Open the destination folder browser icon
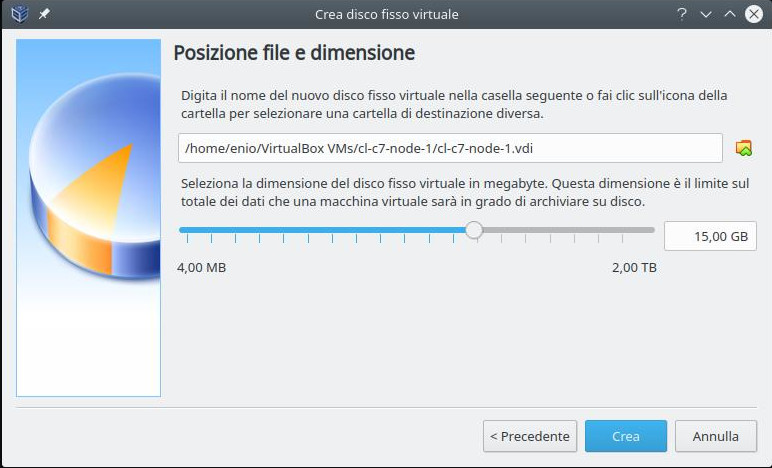The image size is (772, 468). coord(743,148)
